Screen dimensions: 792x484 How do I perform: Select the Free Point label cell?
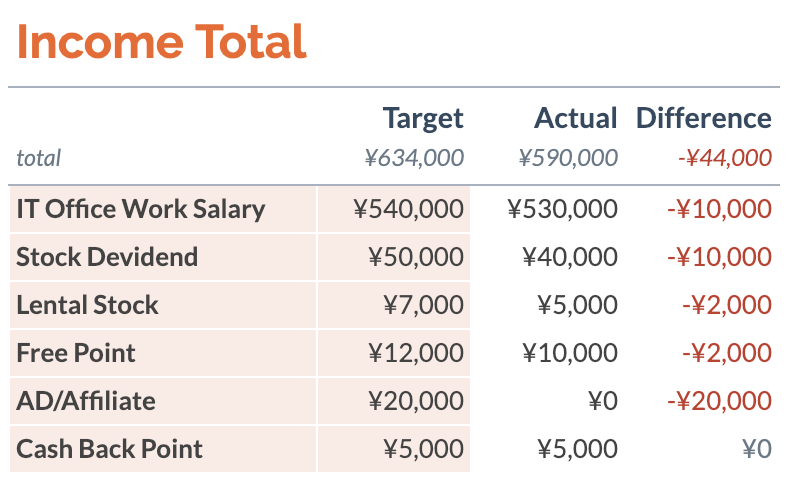[x=163, y=353]
